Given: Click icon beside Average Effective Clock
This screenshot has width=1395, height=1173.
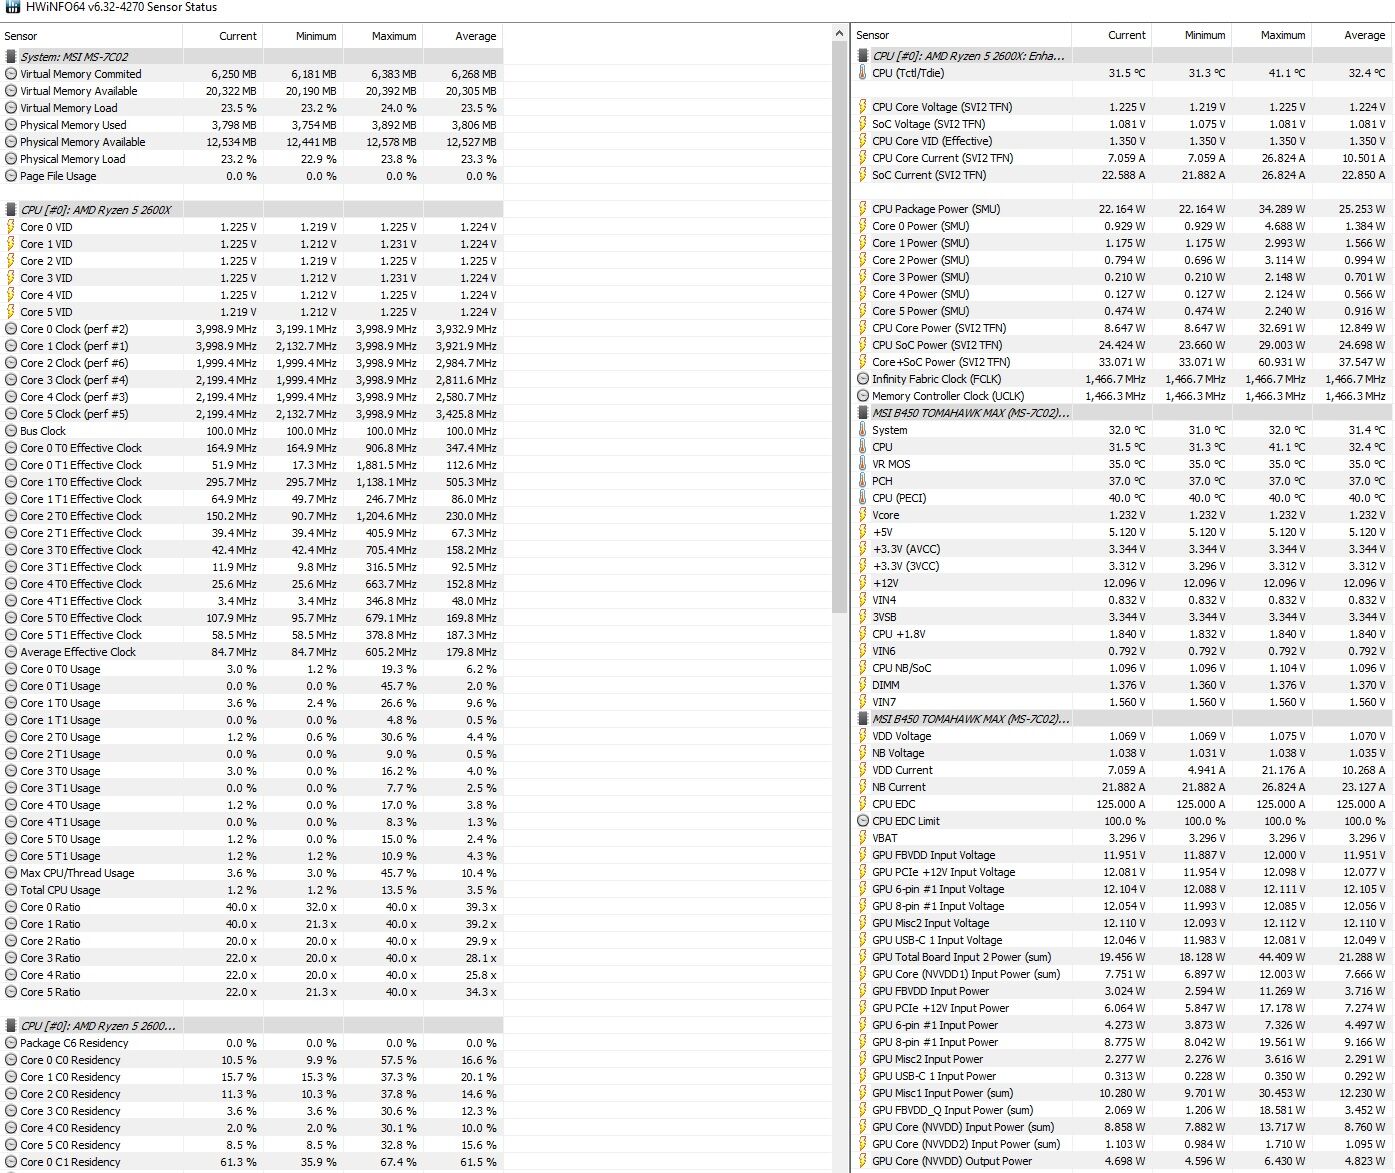Looking at the screenshot, I should (x=11, y=652).
